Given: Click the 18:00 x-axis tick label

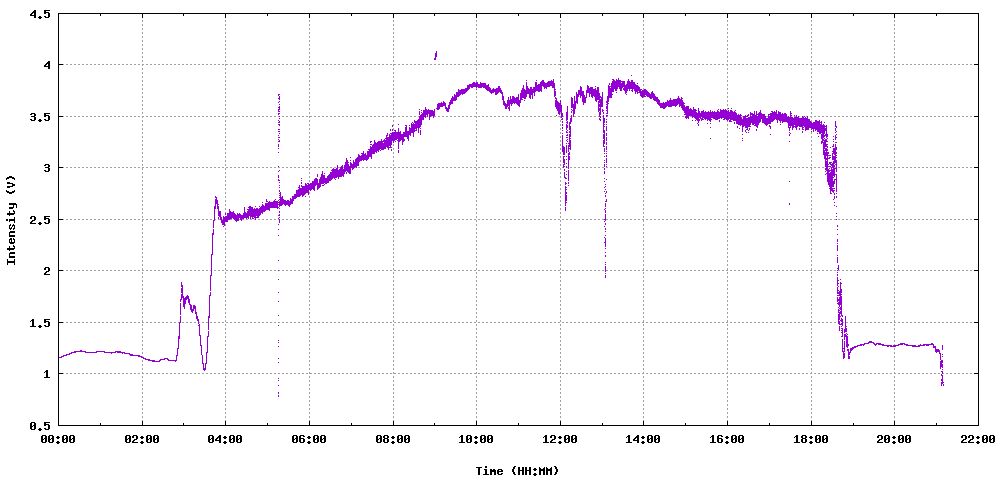Looking at the screenshot, I should (x=811, y=439).
